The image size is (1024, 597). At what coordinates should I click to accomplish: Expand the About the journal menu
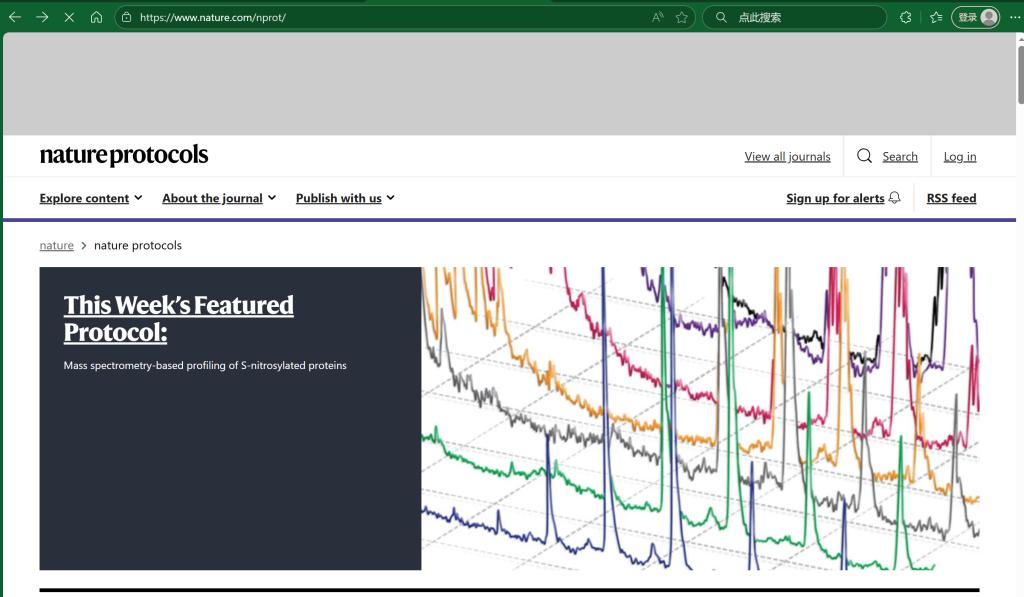[x=218, y=198]
